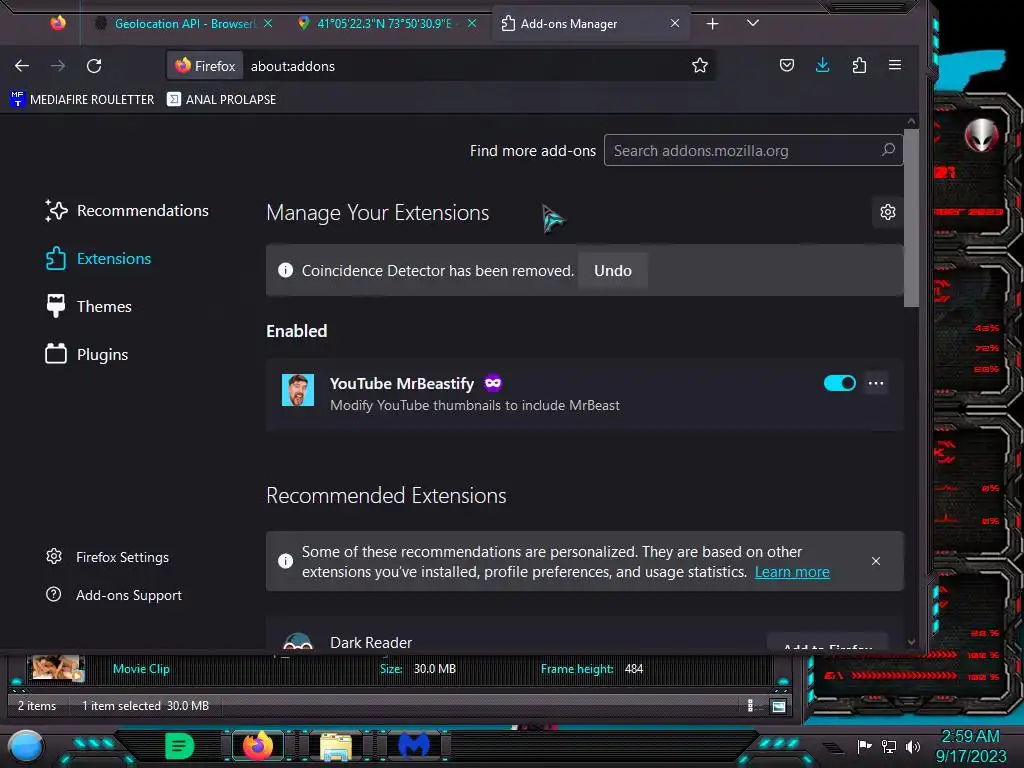
Task: Open the Action Center flag in the tray
Action: pos(865,746)
